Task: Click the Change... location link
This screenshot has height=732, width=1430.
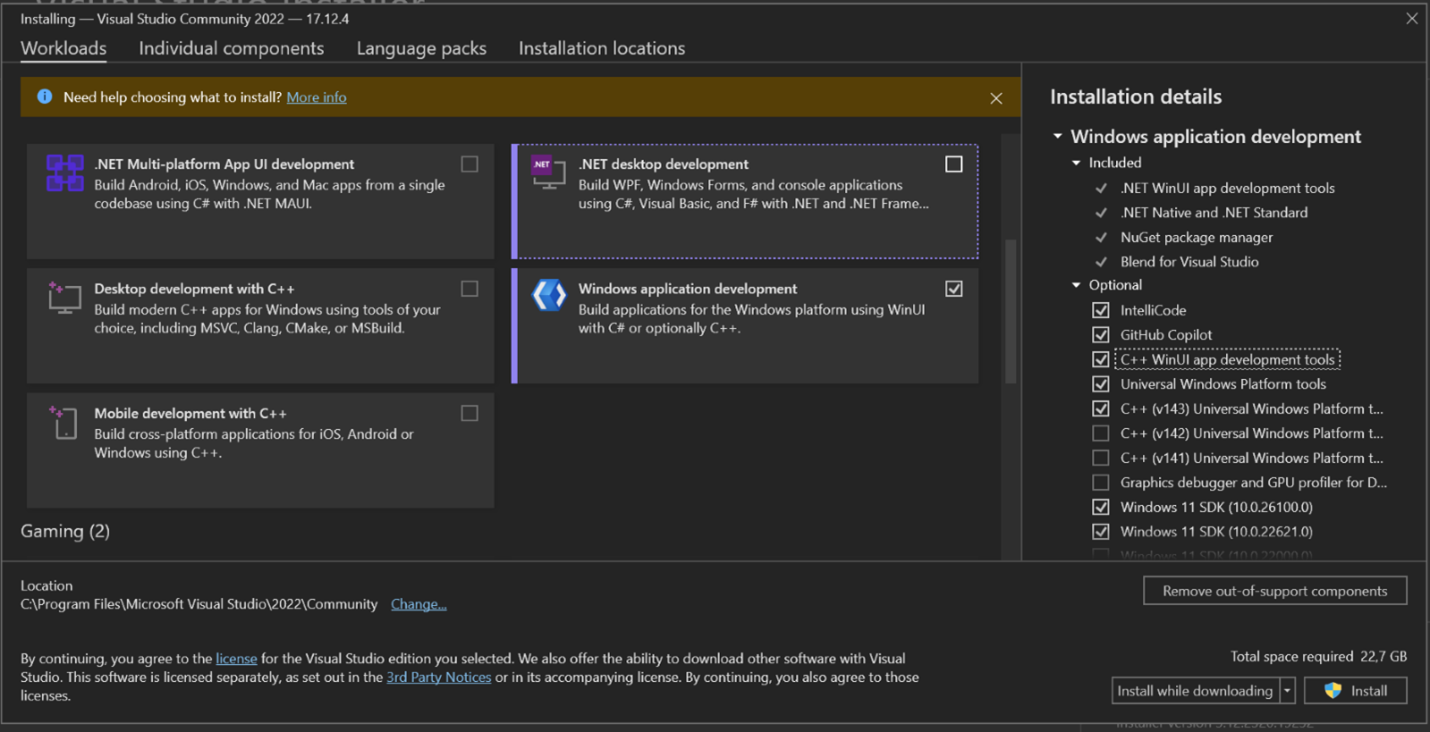Action: click(x=418, y=604)
